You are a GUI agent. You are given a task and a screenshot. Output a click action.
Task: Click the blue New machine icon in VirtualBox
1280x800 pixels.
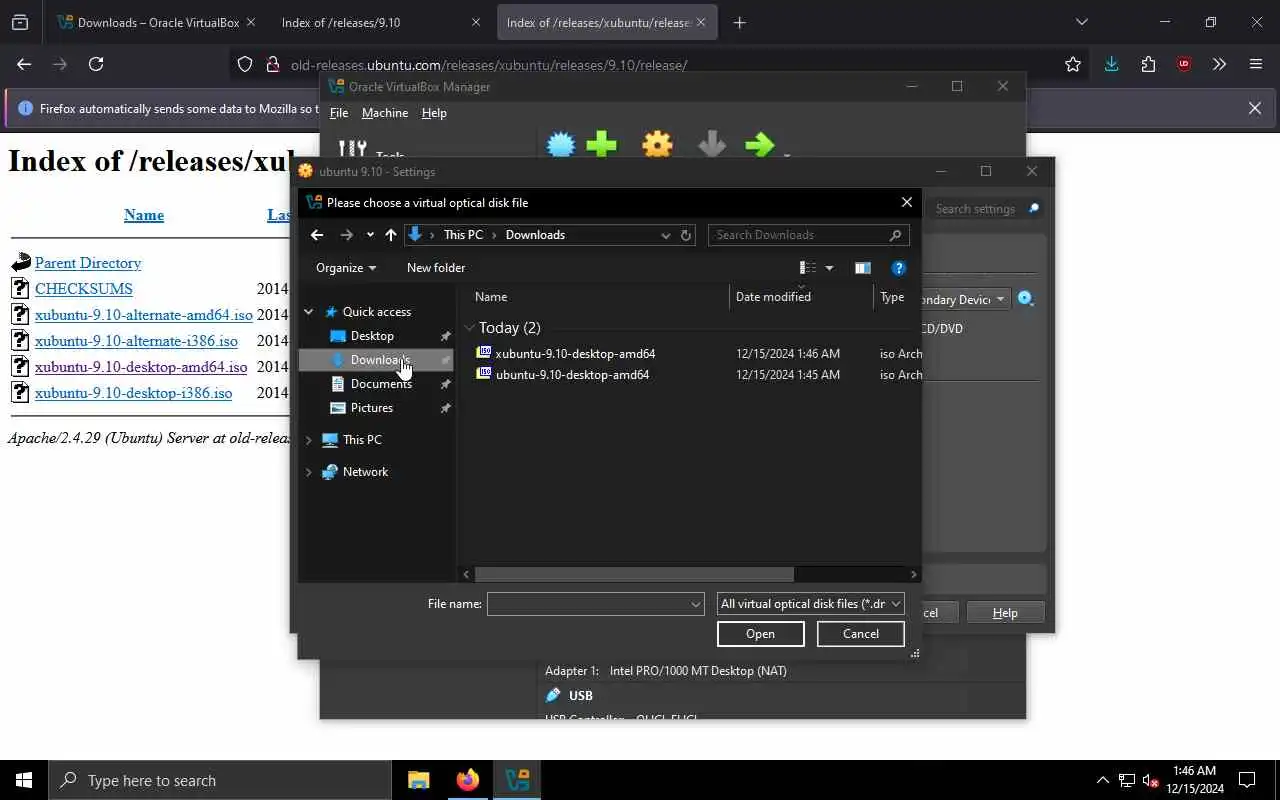561,146
